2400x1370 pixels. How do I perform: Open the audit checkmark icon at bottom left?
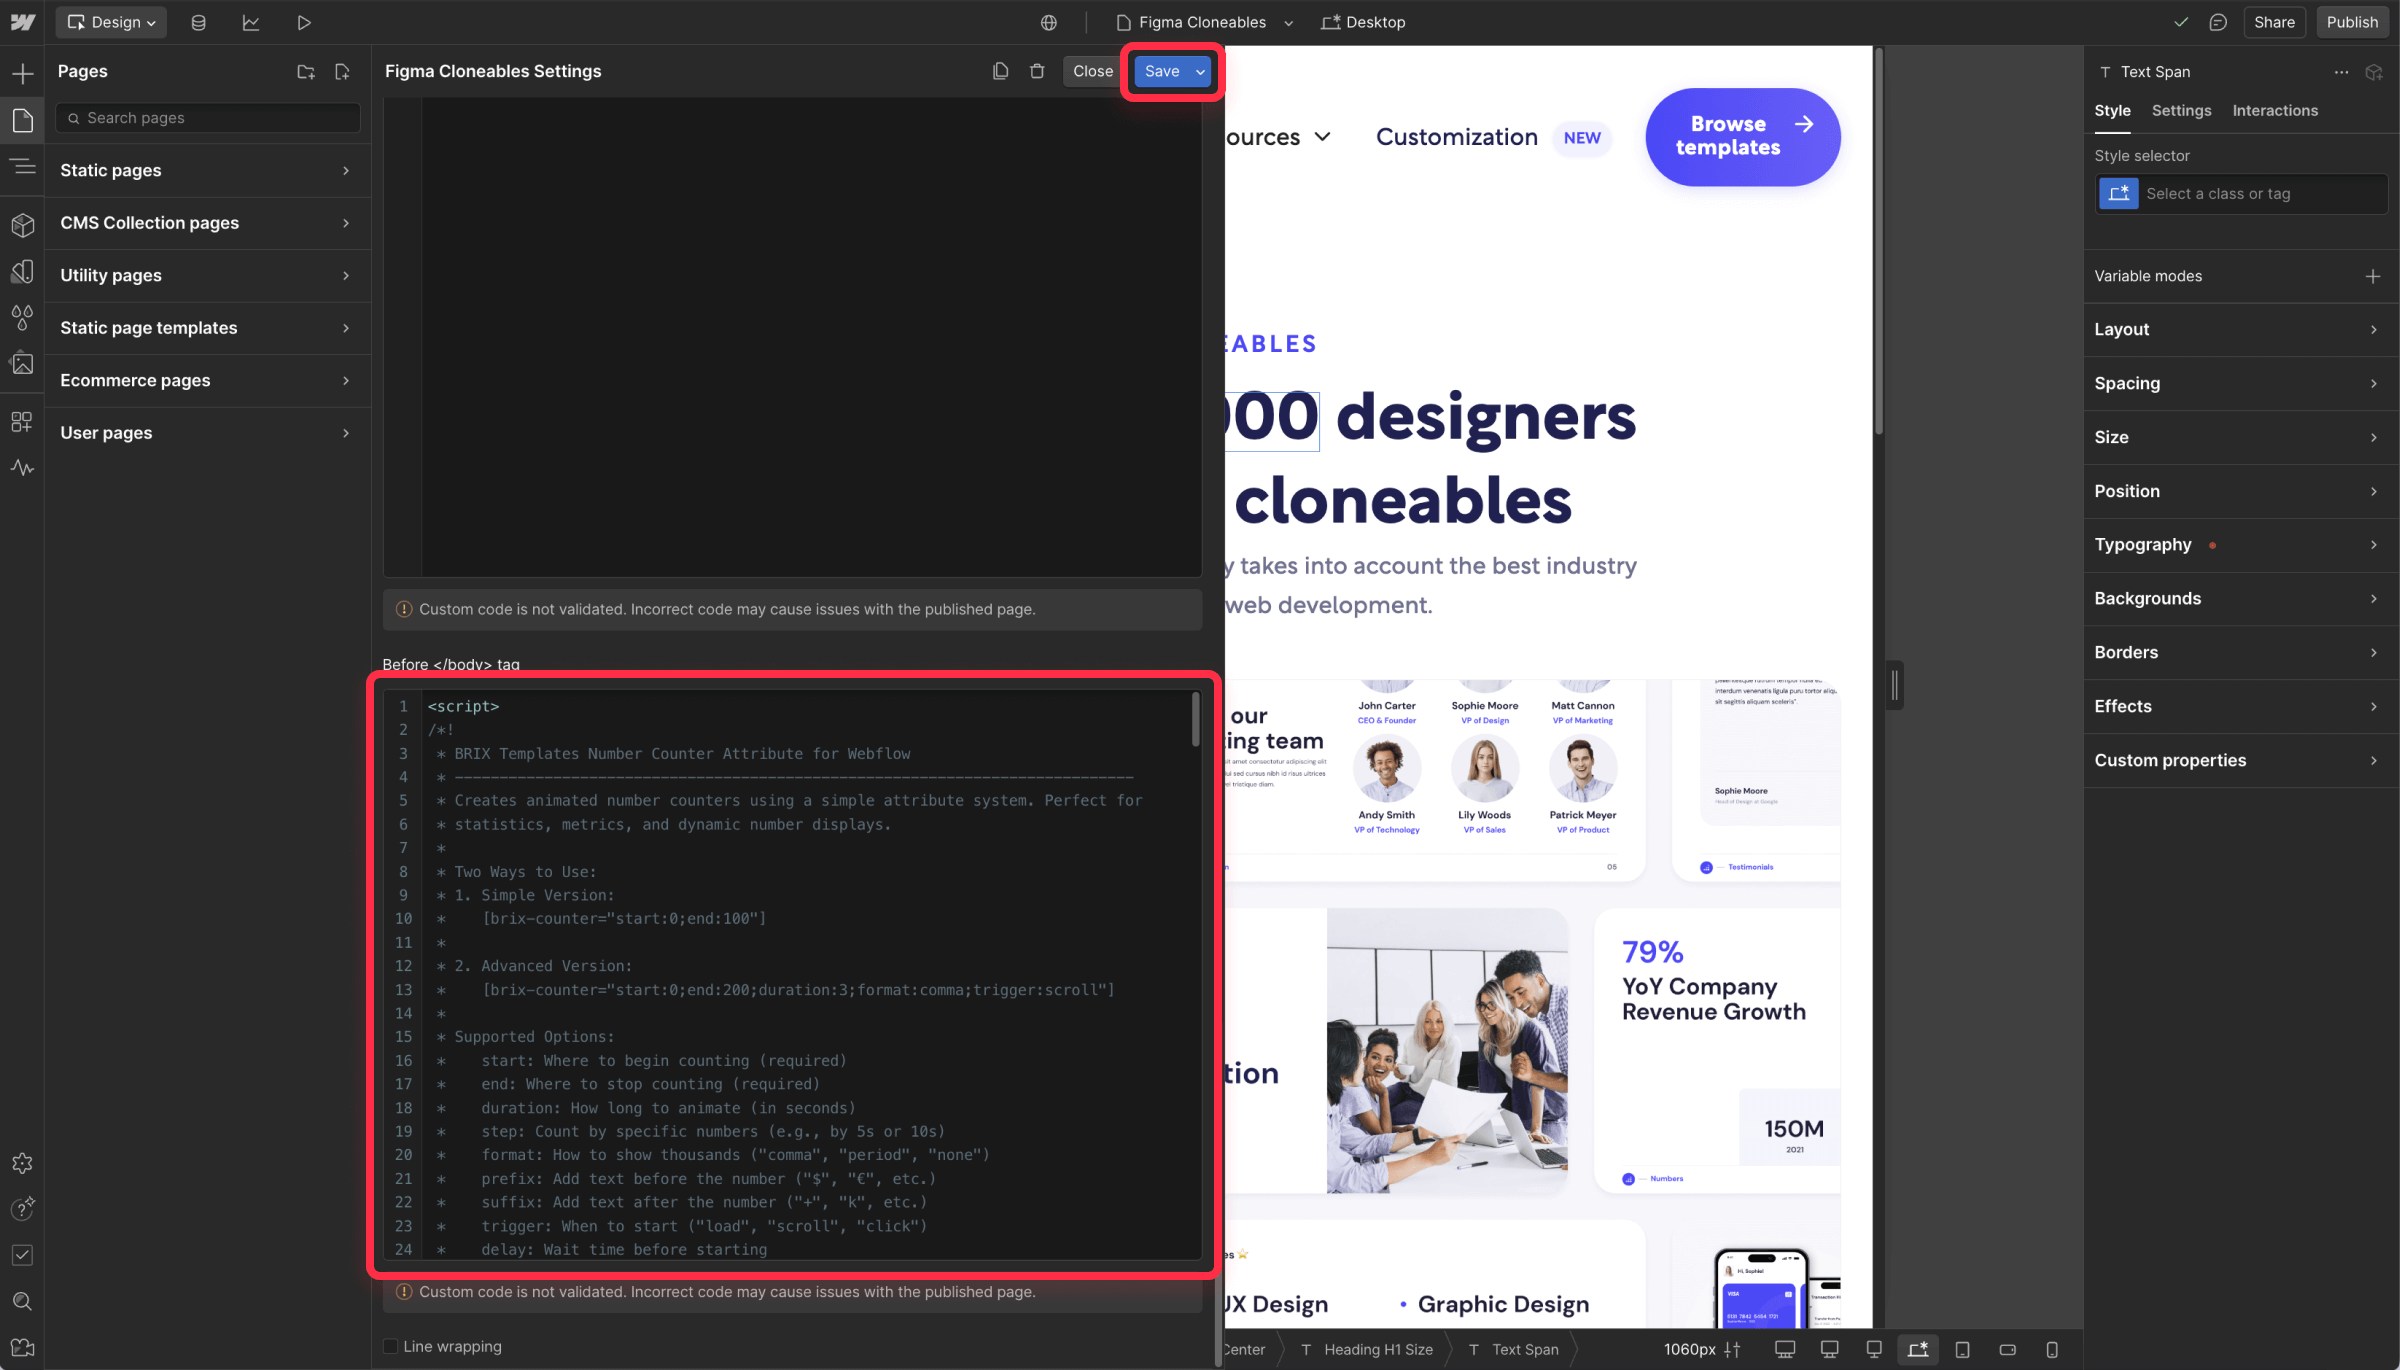tap(22, 1255)
